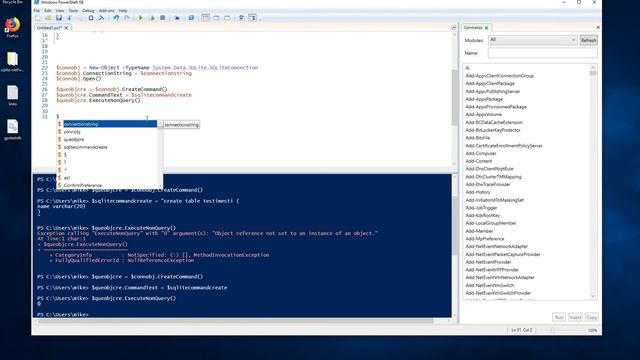640x360 pixels.
Task: Show Script Pane Maximized icon
Action: coord(227,18)
